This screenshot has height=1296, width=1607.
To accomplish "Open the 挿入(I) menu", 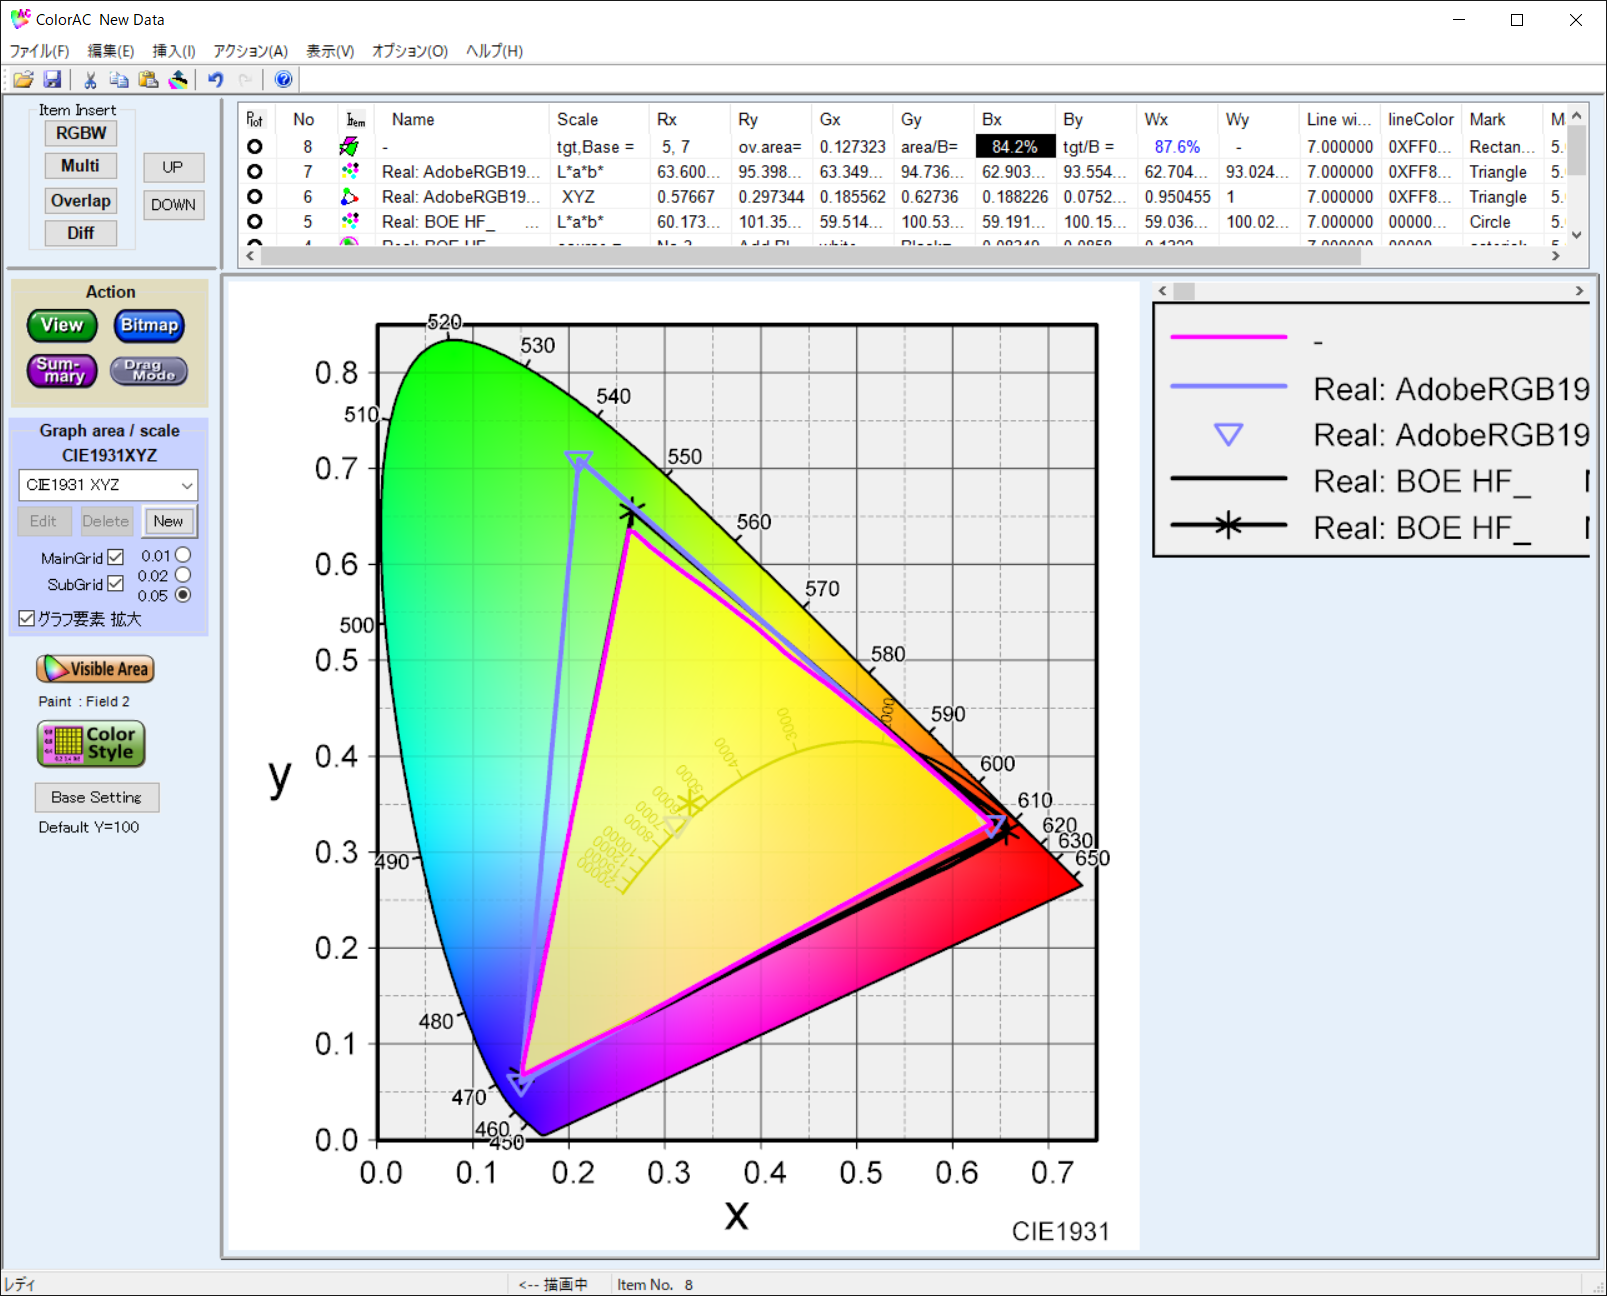I will (x=174, y=51).
